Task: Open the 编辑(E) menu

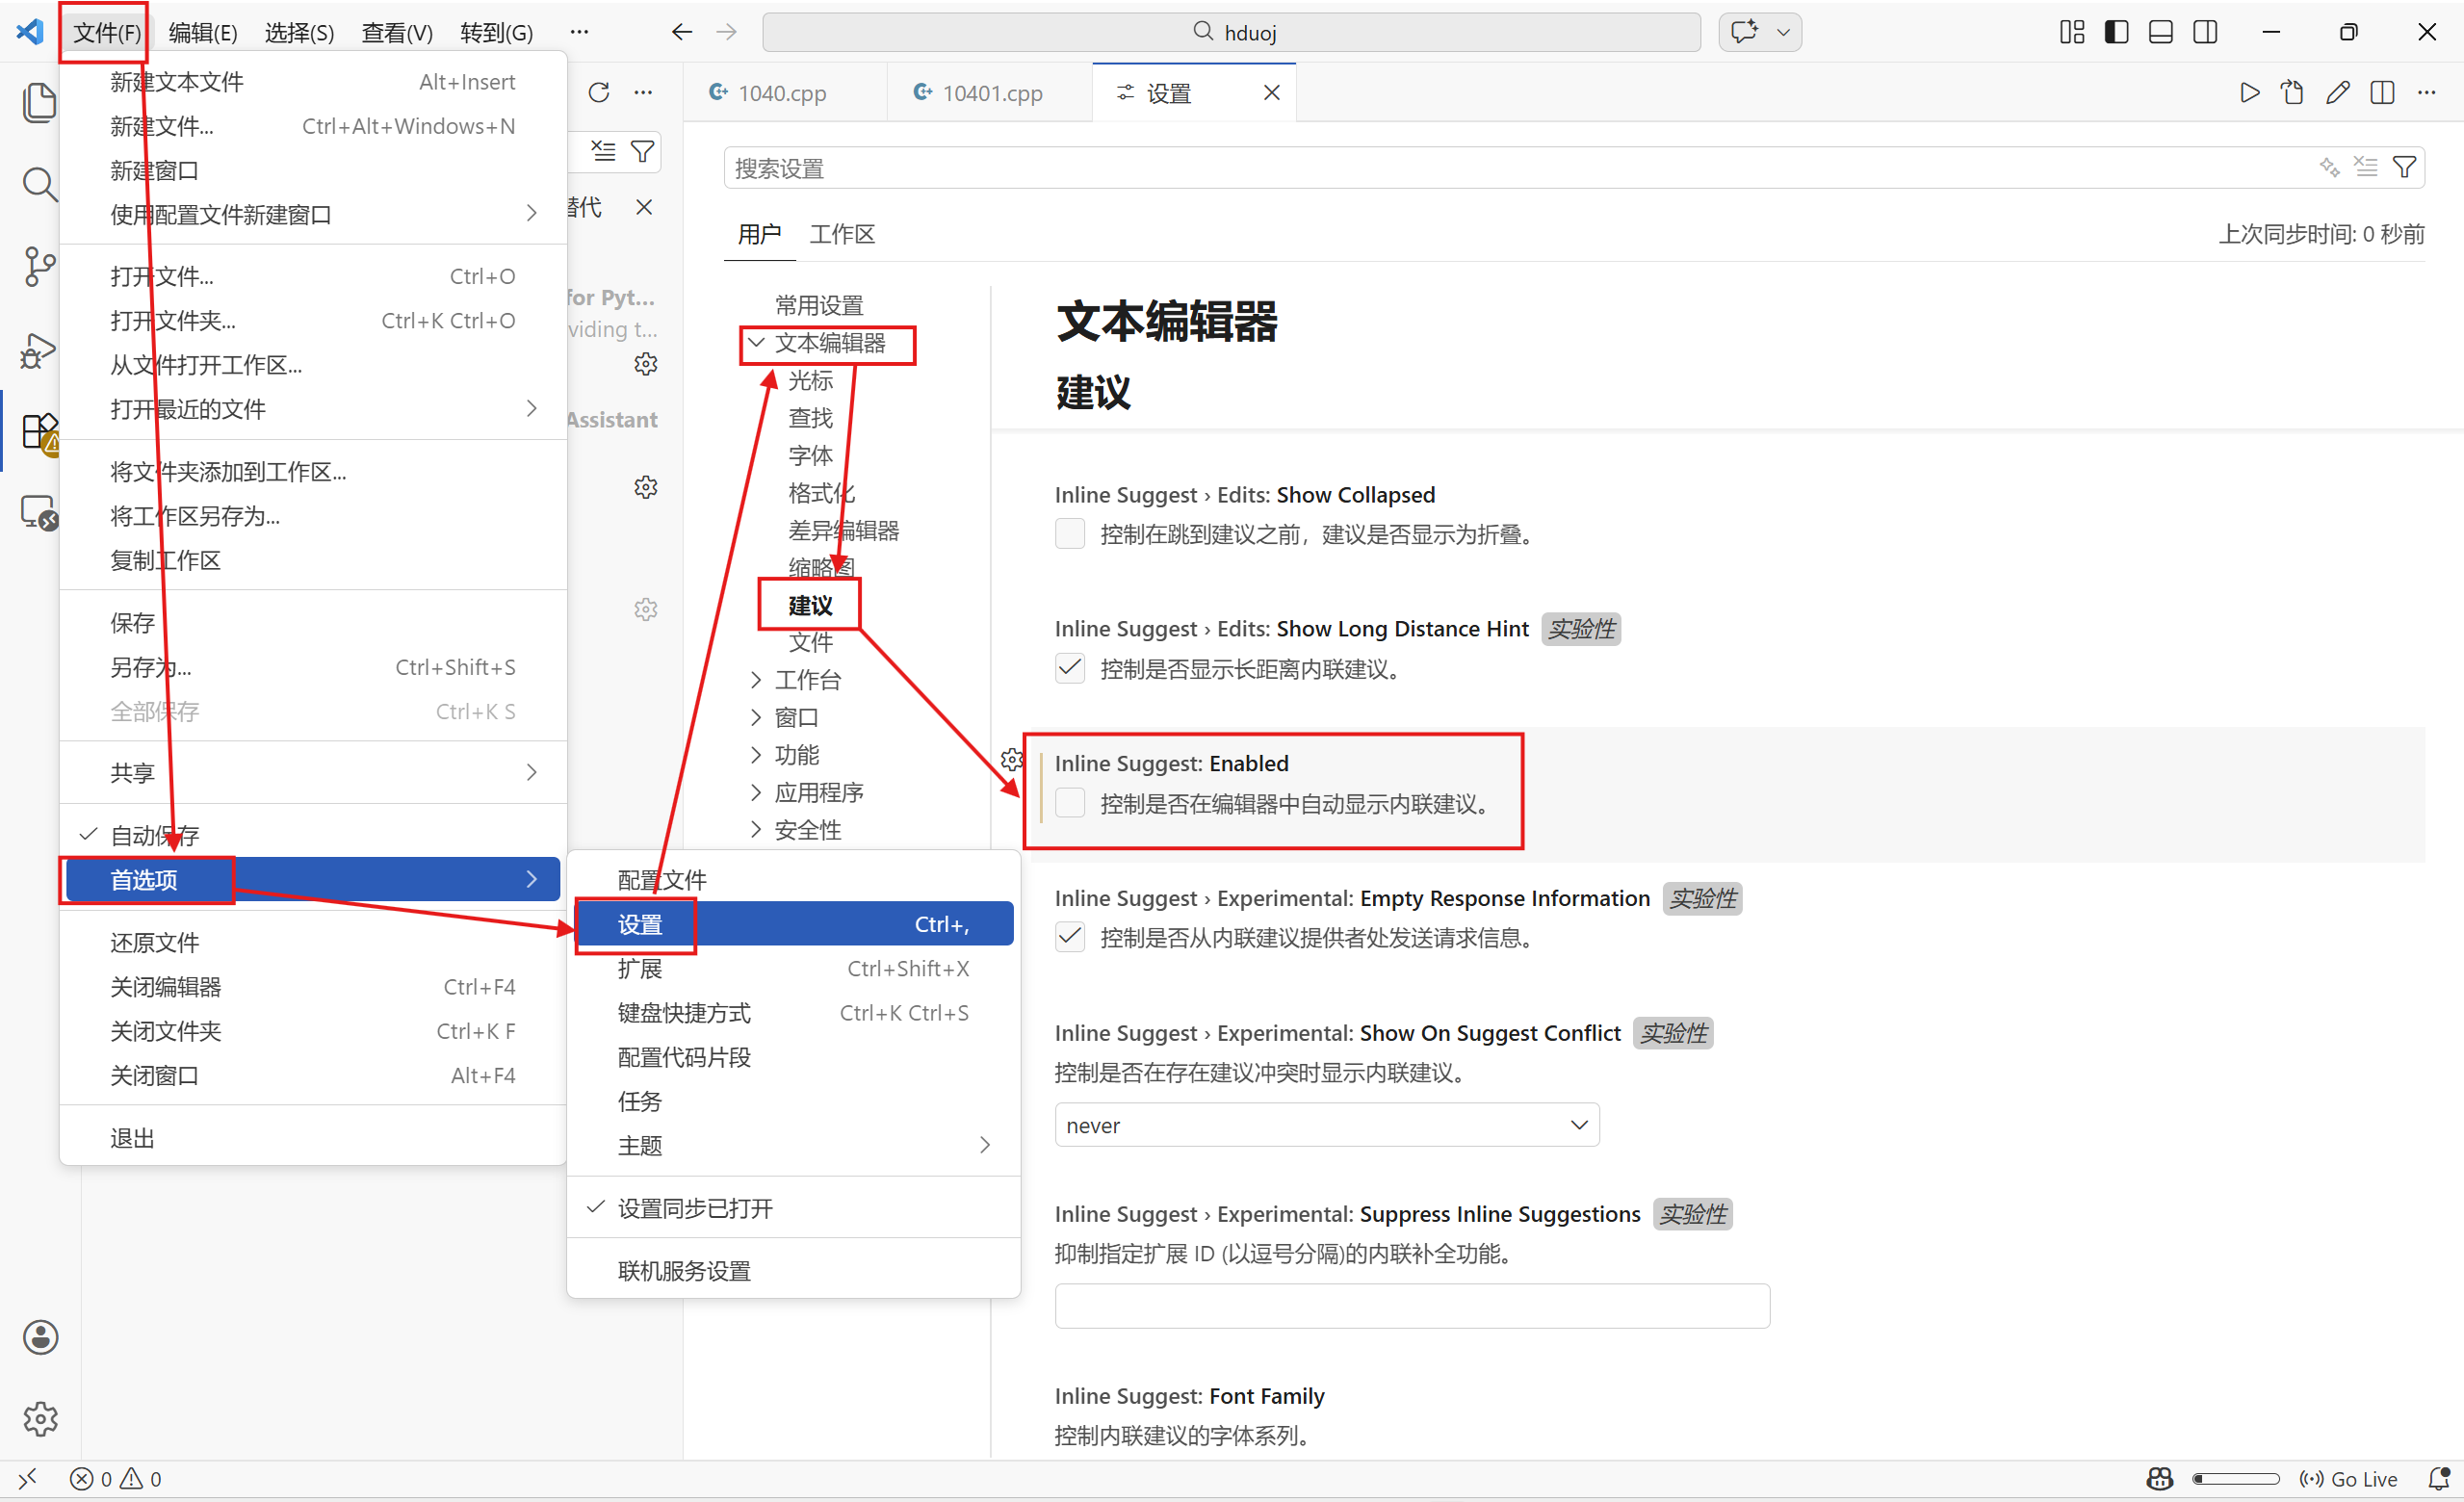Action: [x=203, y=32]
